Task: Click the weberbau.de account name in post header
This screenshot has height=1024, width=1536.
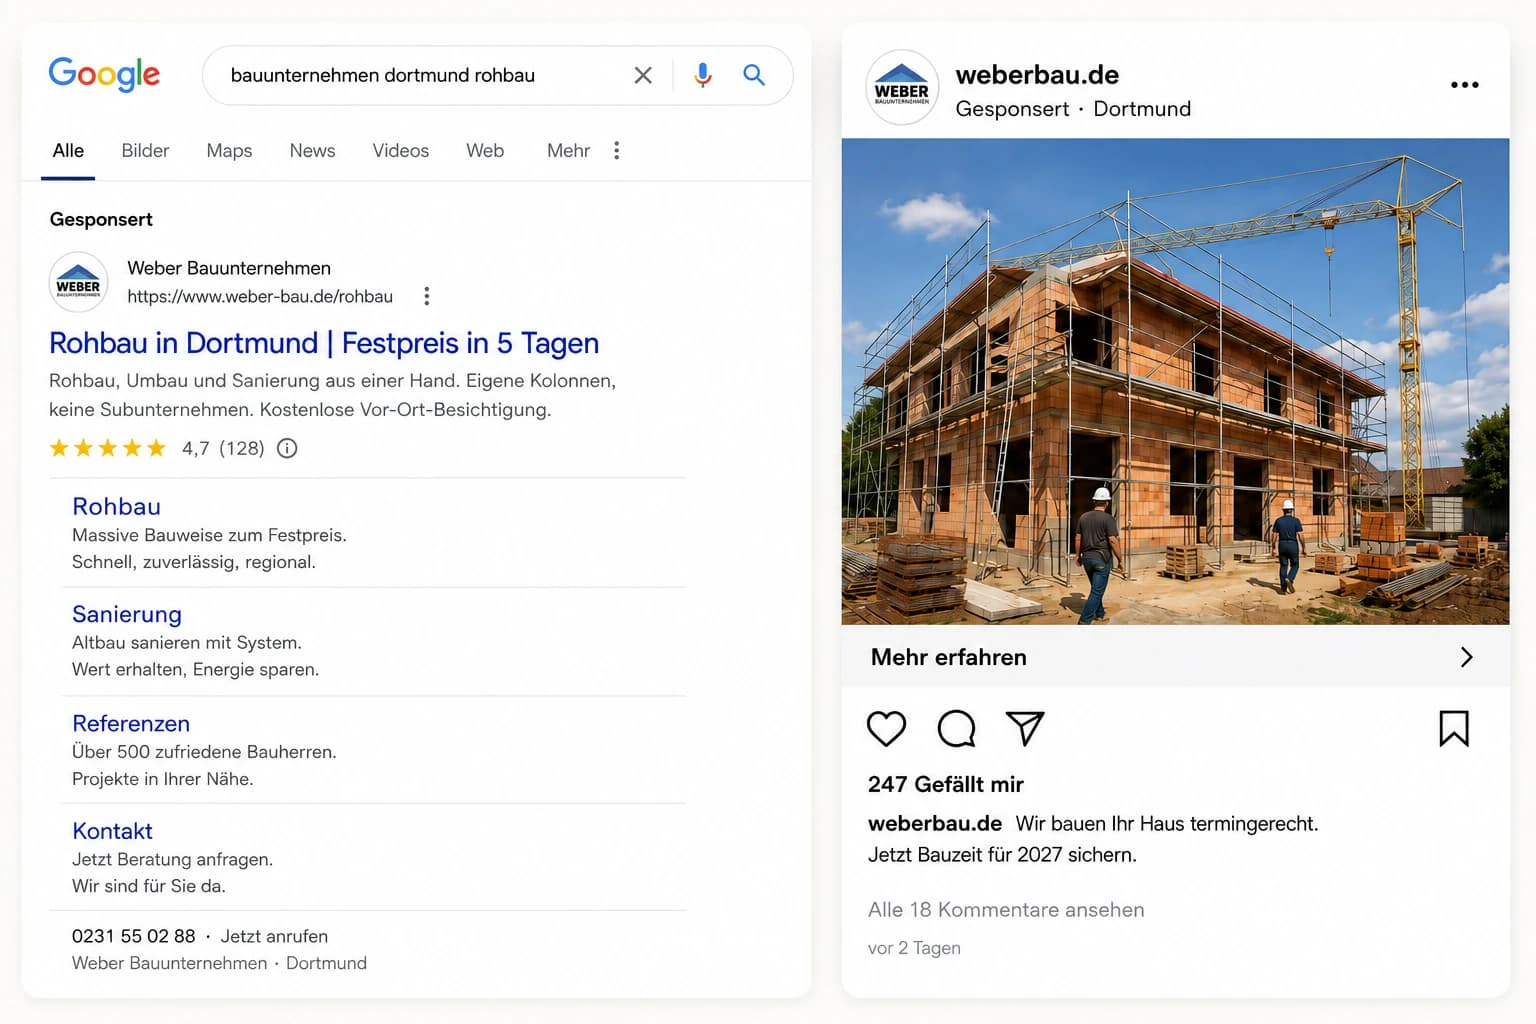Action: tap(1037, 75)
